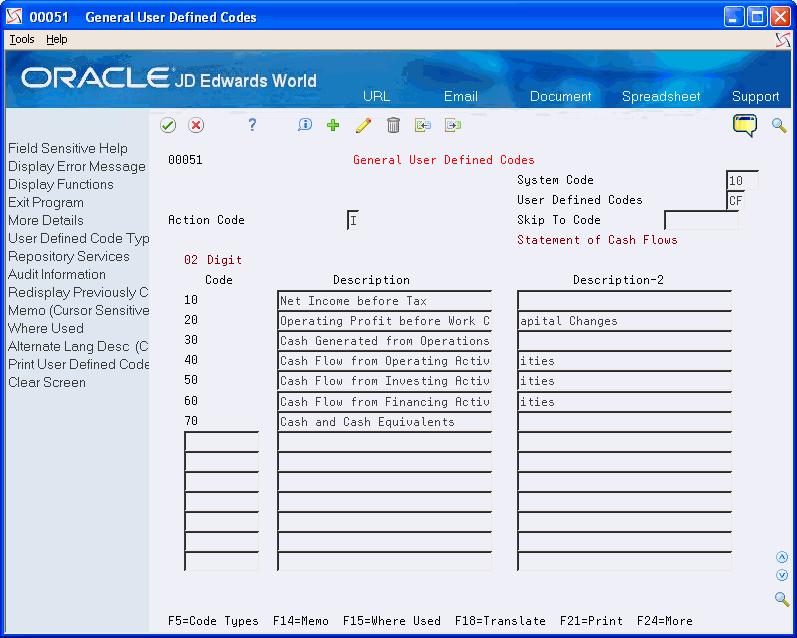Open the Tools menu
Screen dimensions: 797x638
point(22,39)
